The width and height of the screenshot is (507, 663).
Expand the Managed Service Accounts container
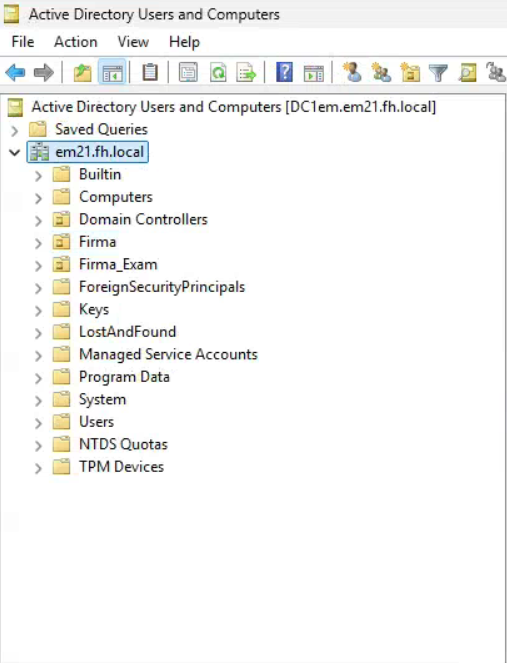coord(38,355)
